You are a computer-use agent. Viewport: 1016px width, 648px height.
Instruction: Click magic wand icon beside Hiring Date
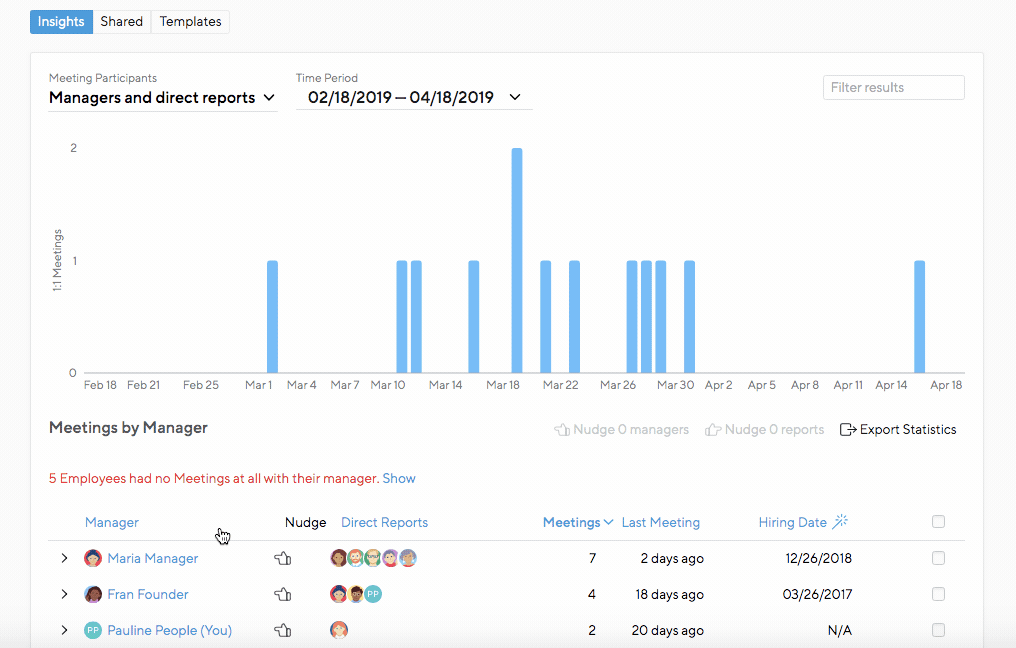841,522
